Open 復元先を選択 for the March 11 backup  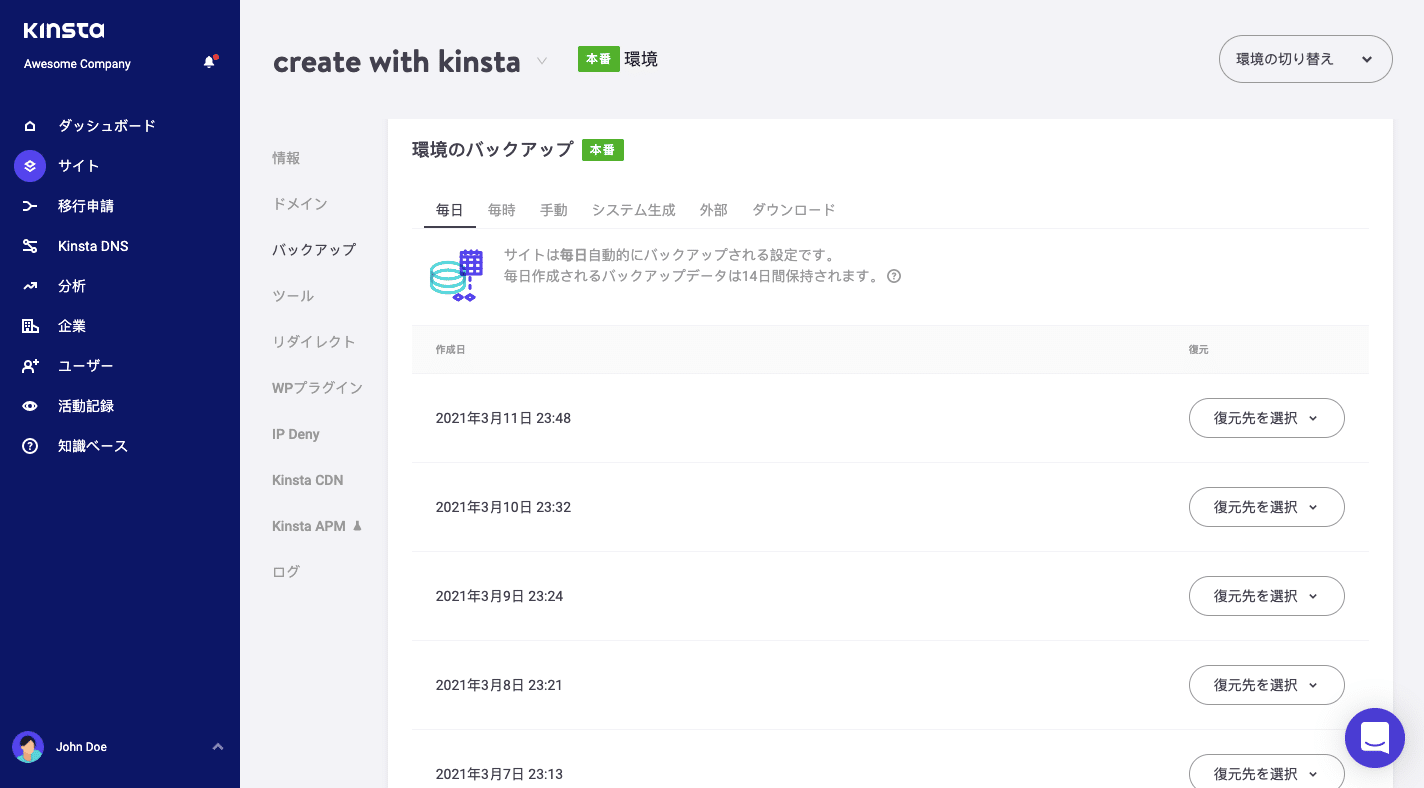[1266, 418]
